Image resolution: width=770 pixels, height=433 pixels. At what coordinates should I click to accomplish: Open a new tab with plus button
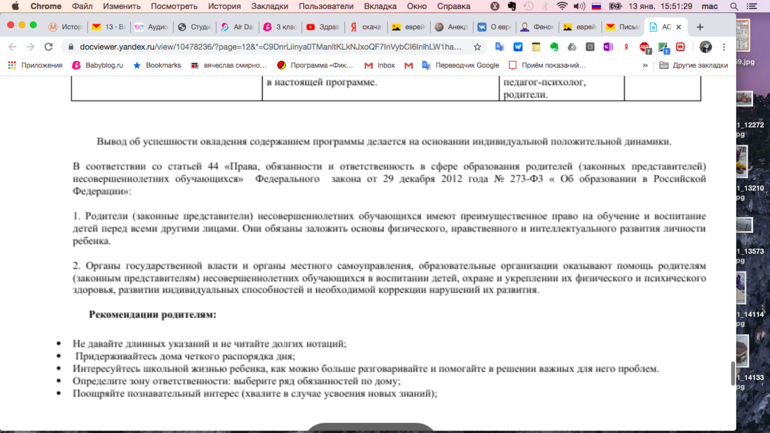[x=700, y=27]
